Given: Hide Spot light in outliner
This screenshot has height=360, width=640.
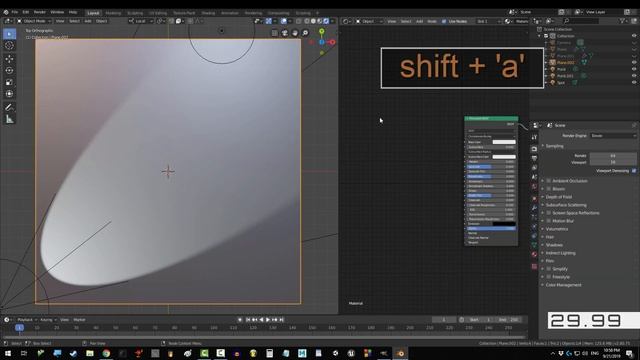Looking at the screenshot, I should coord(634,82).
